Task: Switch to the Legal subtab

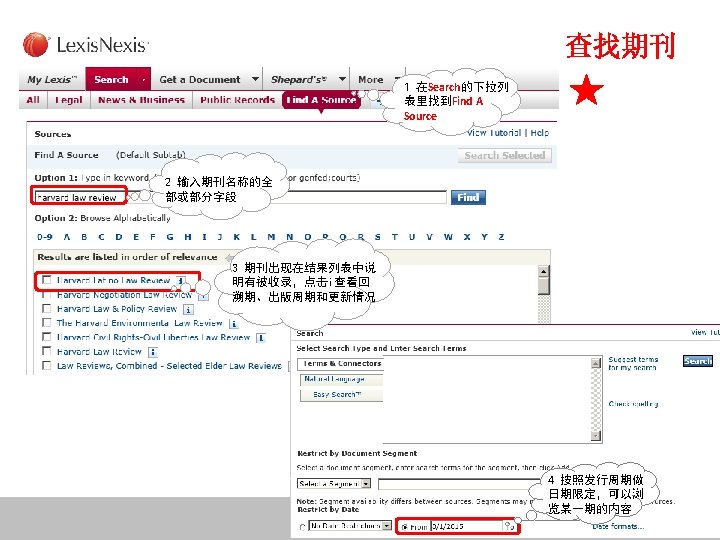Action: coord(68,100)
